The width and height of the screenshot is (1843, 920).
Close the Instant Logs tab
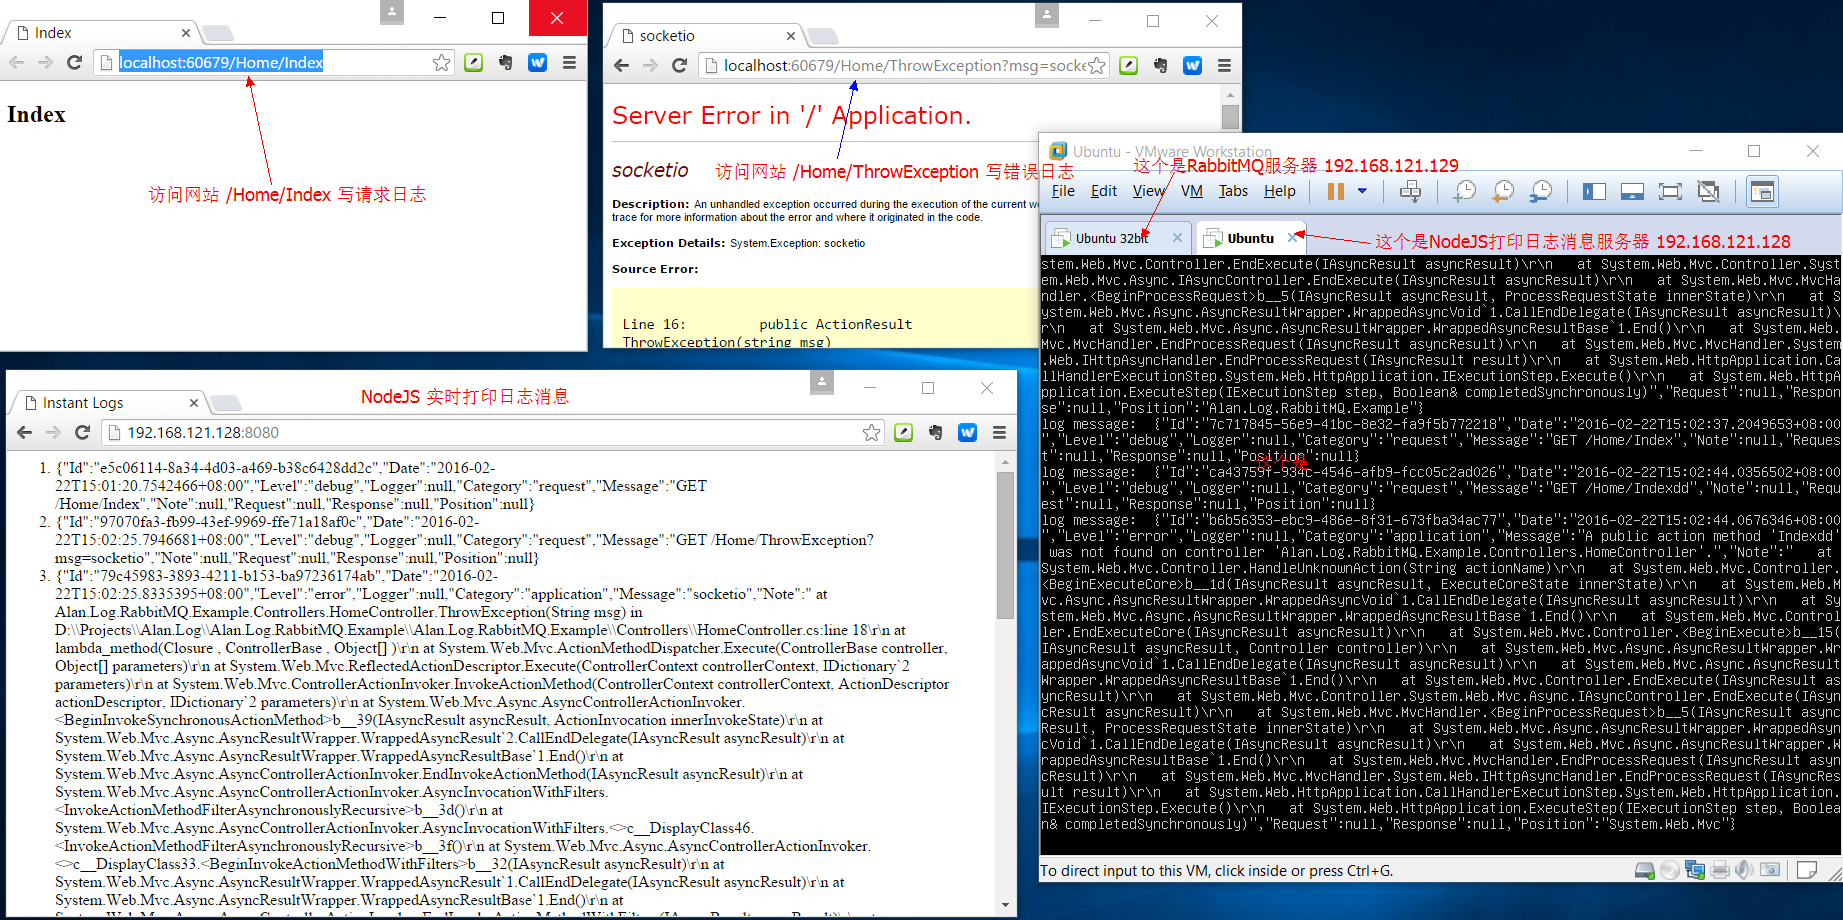194,403
